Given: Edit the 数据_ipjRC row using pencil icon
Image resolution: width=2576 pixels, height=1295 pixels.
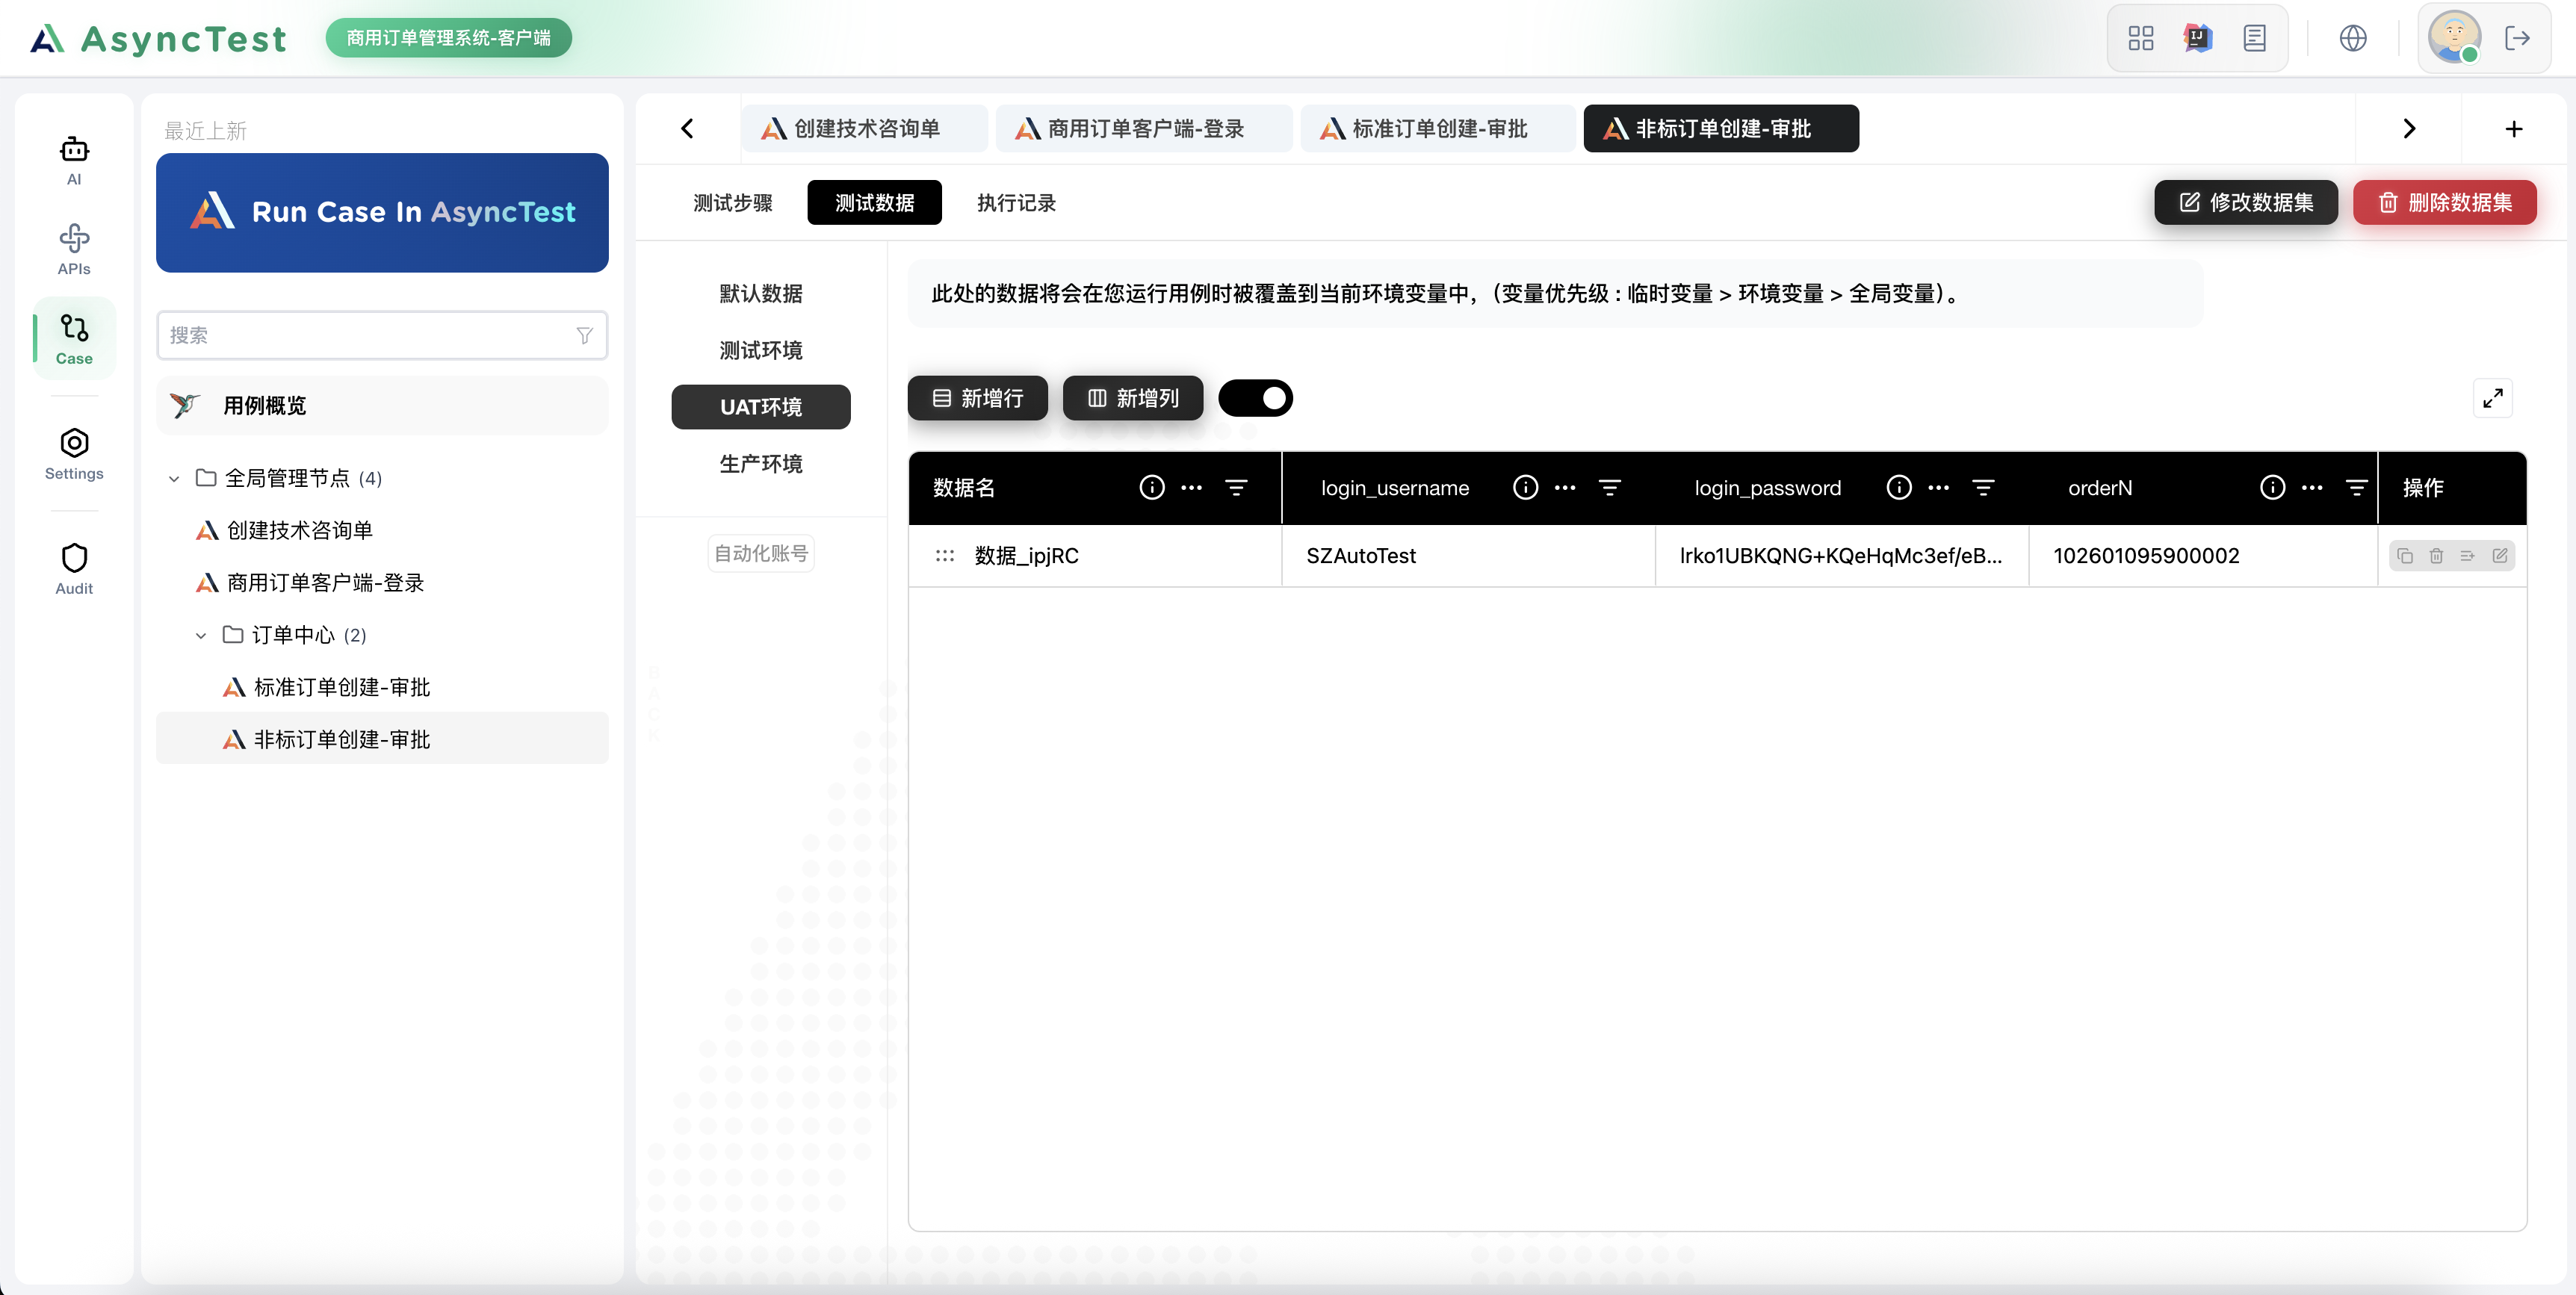Looking at the screenshot, I should (x=2500, y=557).
